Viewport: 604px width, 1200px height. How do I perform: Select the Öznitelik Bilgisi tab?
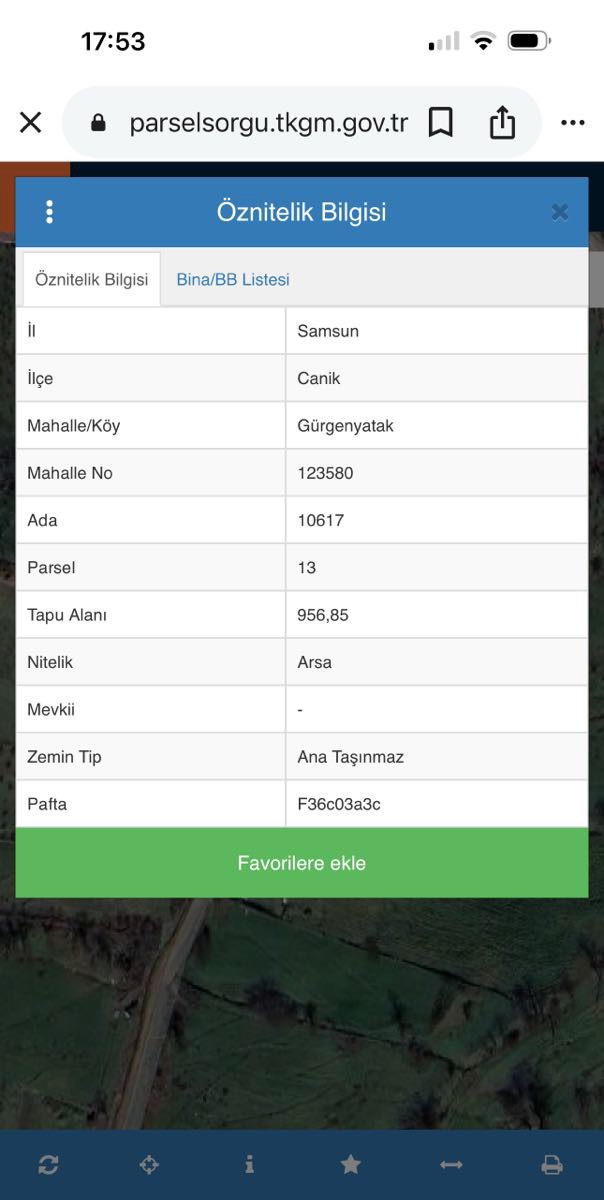91,280
